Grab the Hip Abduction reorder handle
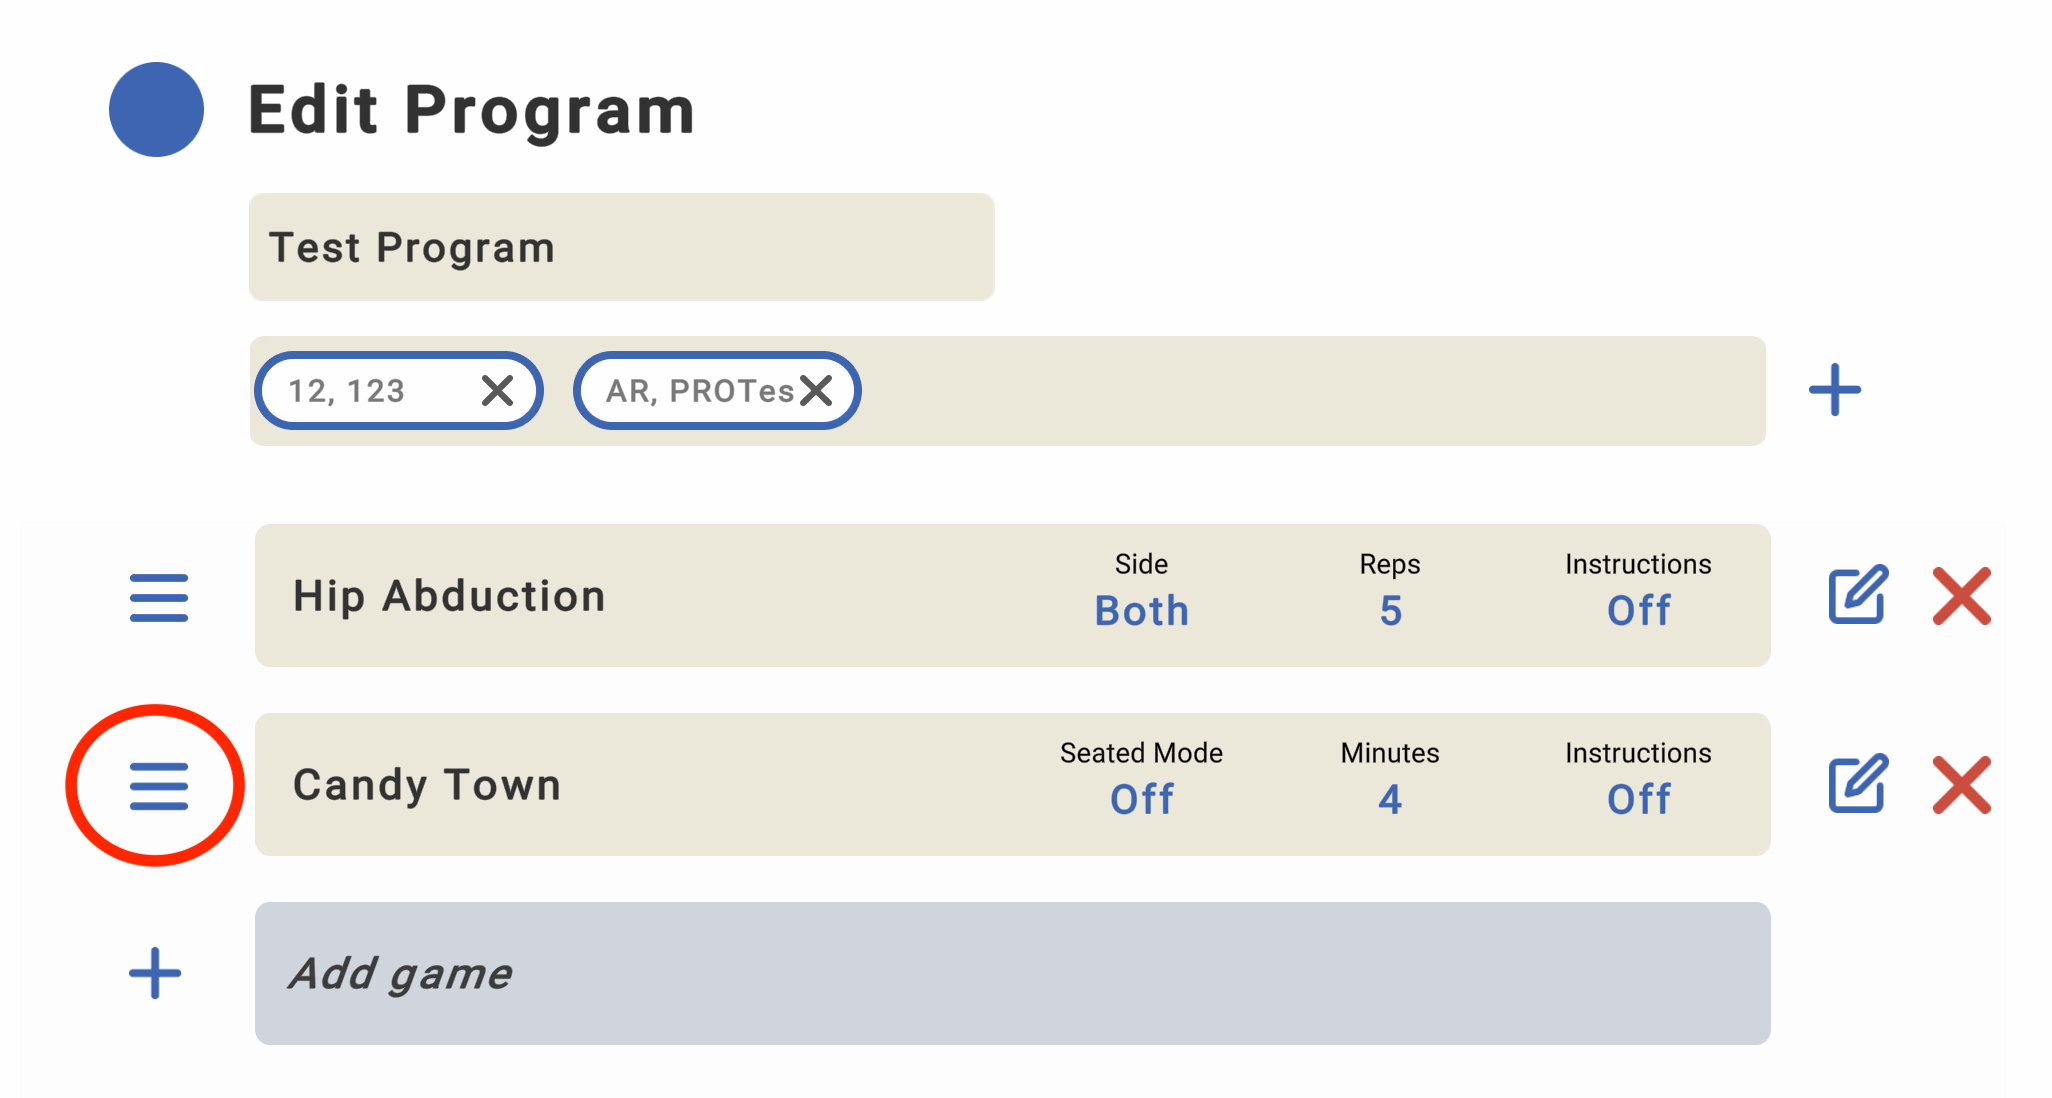The image size is (2052, 1098). click(159, 597)
